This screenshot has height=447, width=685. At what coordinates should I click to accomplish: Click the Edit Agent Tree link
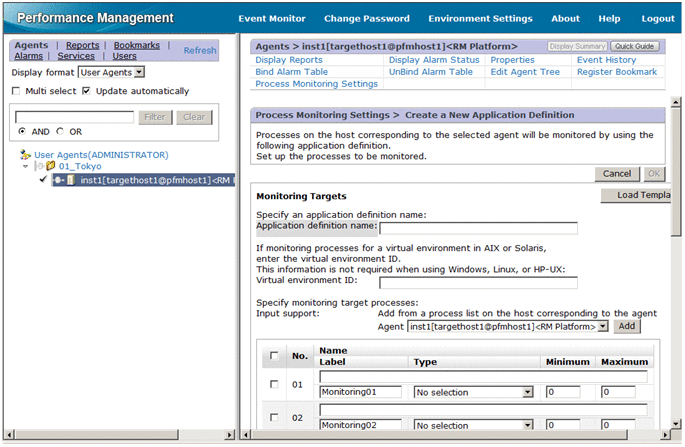click(525, 72)
